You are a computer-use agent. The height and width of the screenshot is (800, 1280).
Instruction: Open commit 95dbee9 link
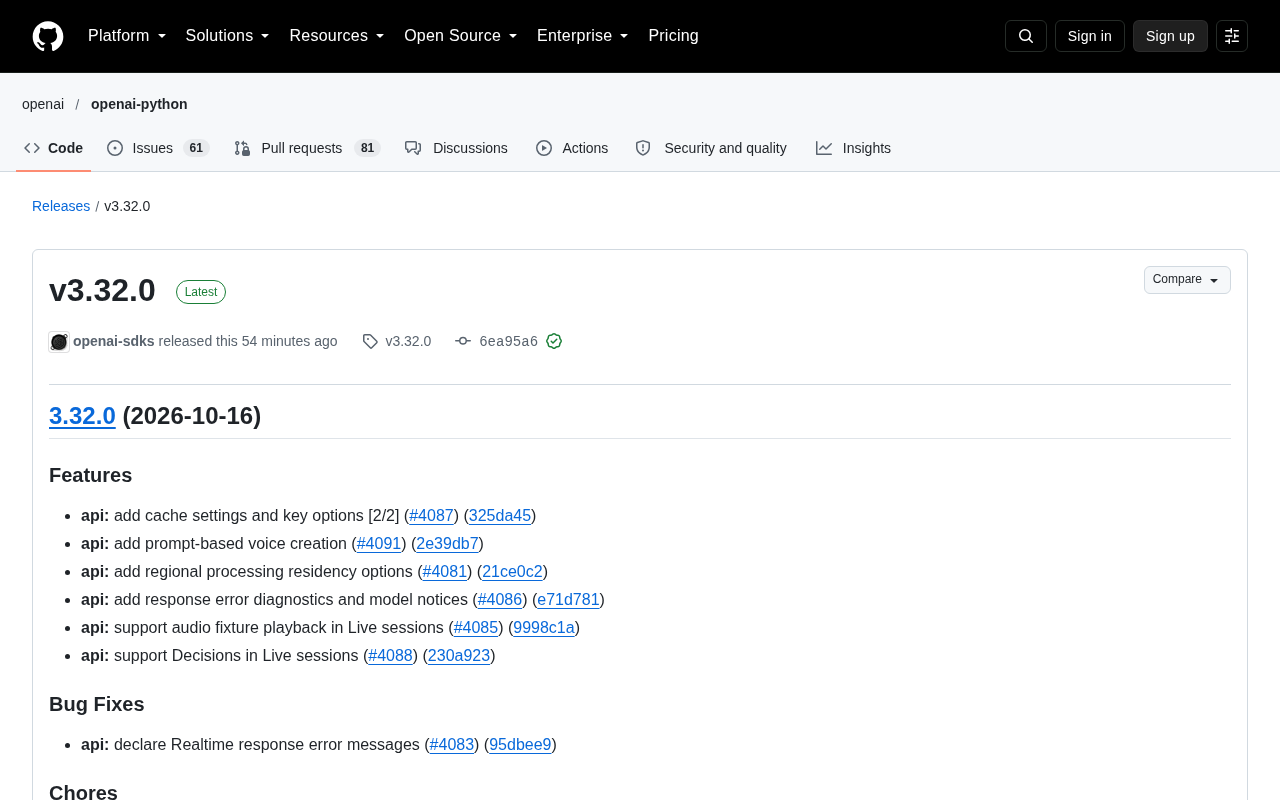click(x=520, y=745)
